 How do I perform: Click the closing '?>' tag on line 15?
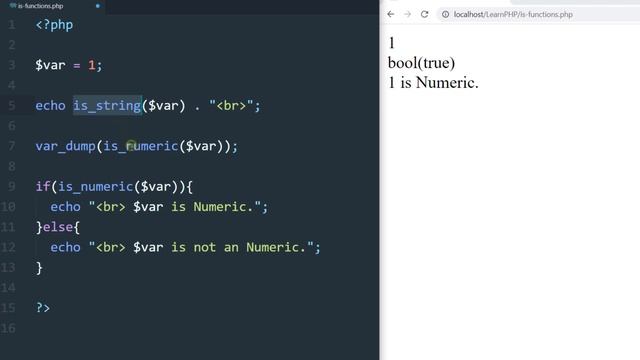pos(43,308)
